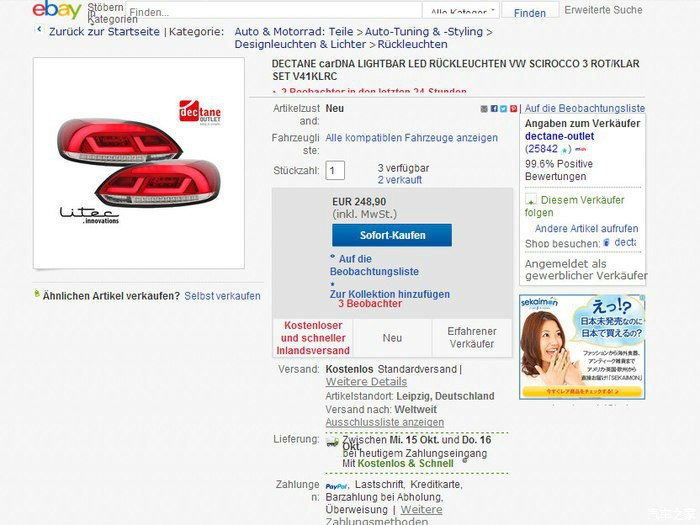Viewport: 700px width, 525px height.
Task: Share listing on Pinterest
Action: pyautogui.click(x=514, y=108)
